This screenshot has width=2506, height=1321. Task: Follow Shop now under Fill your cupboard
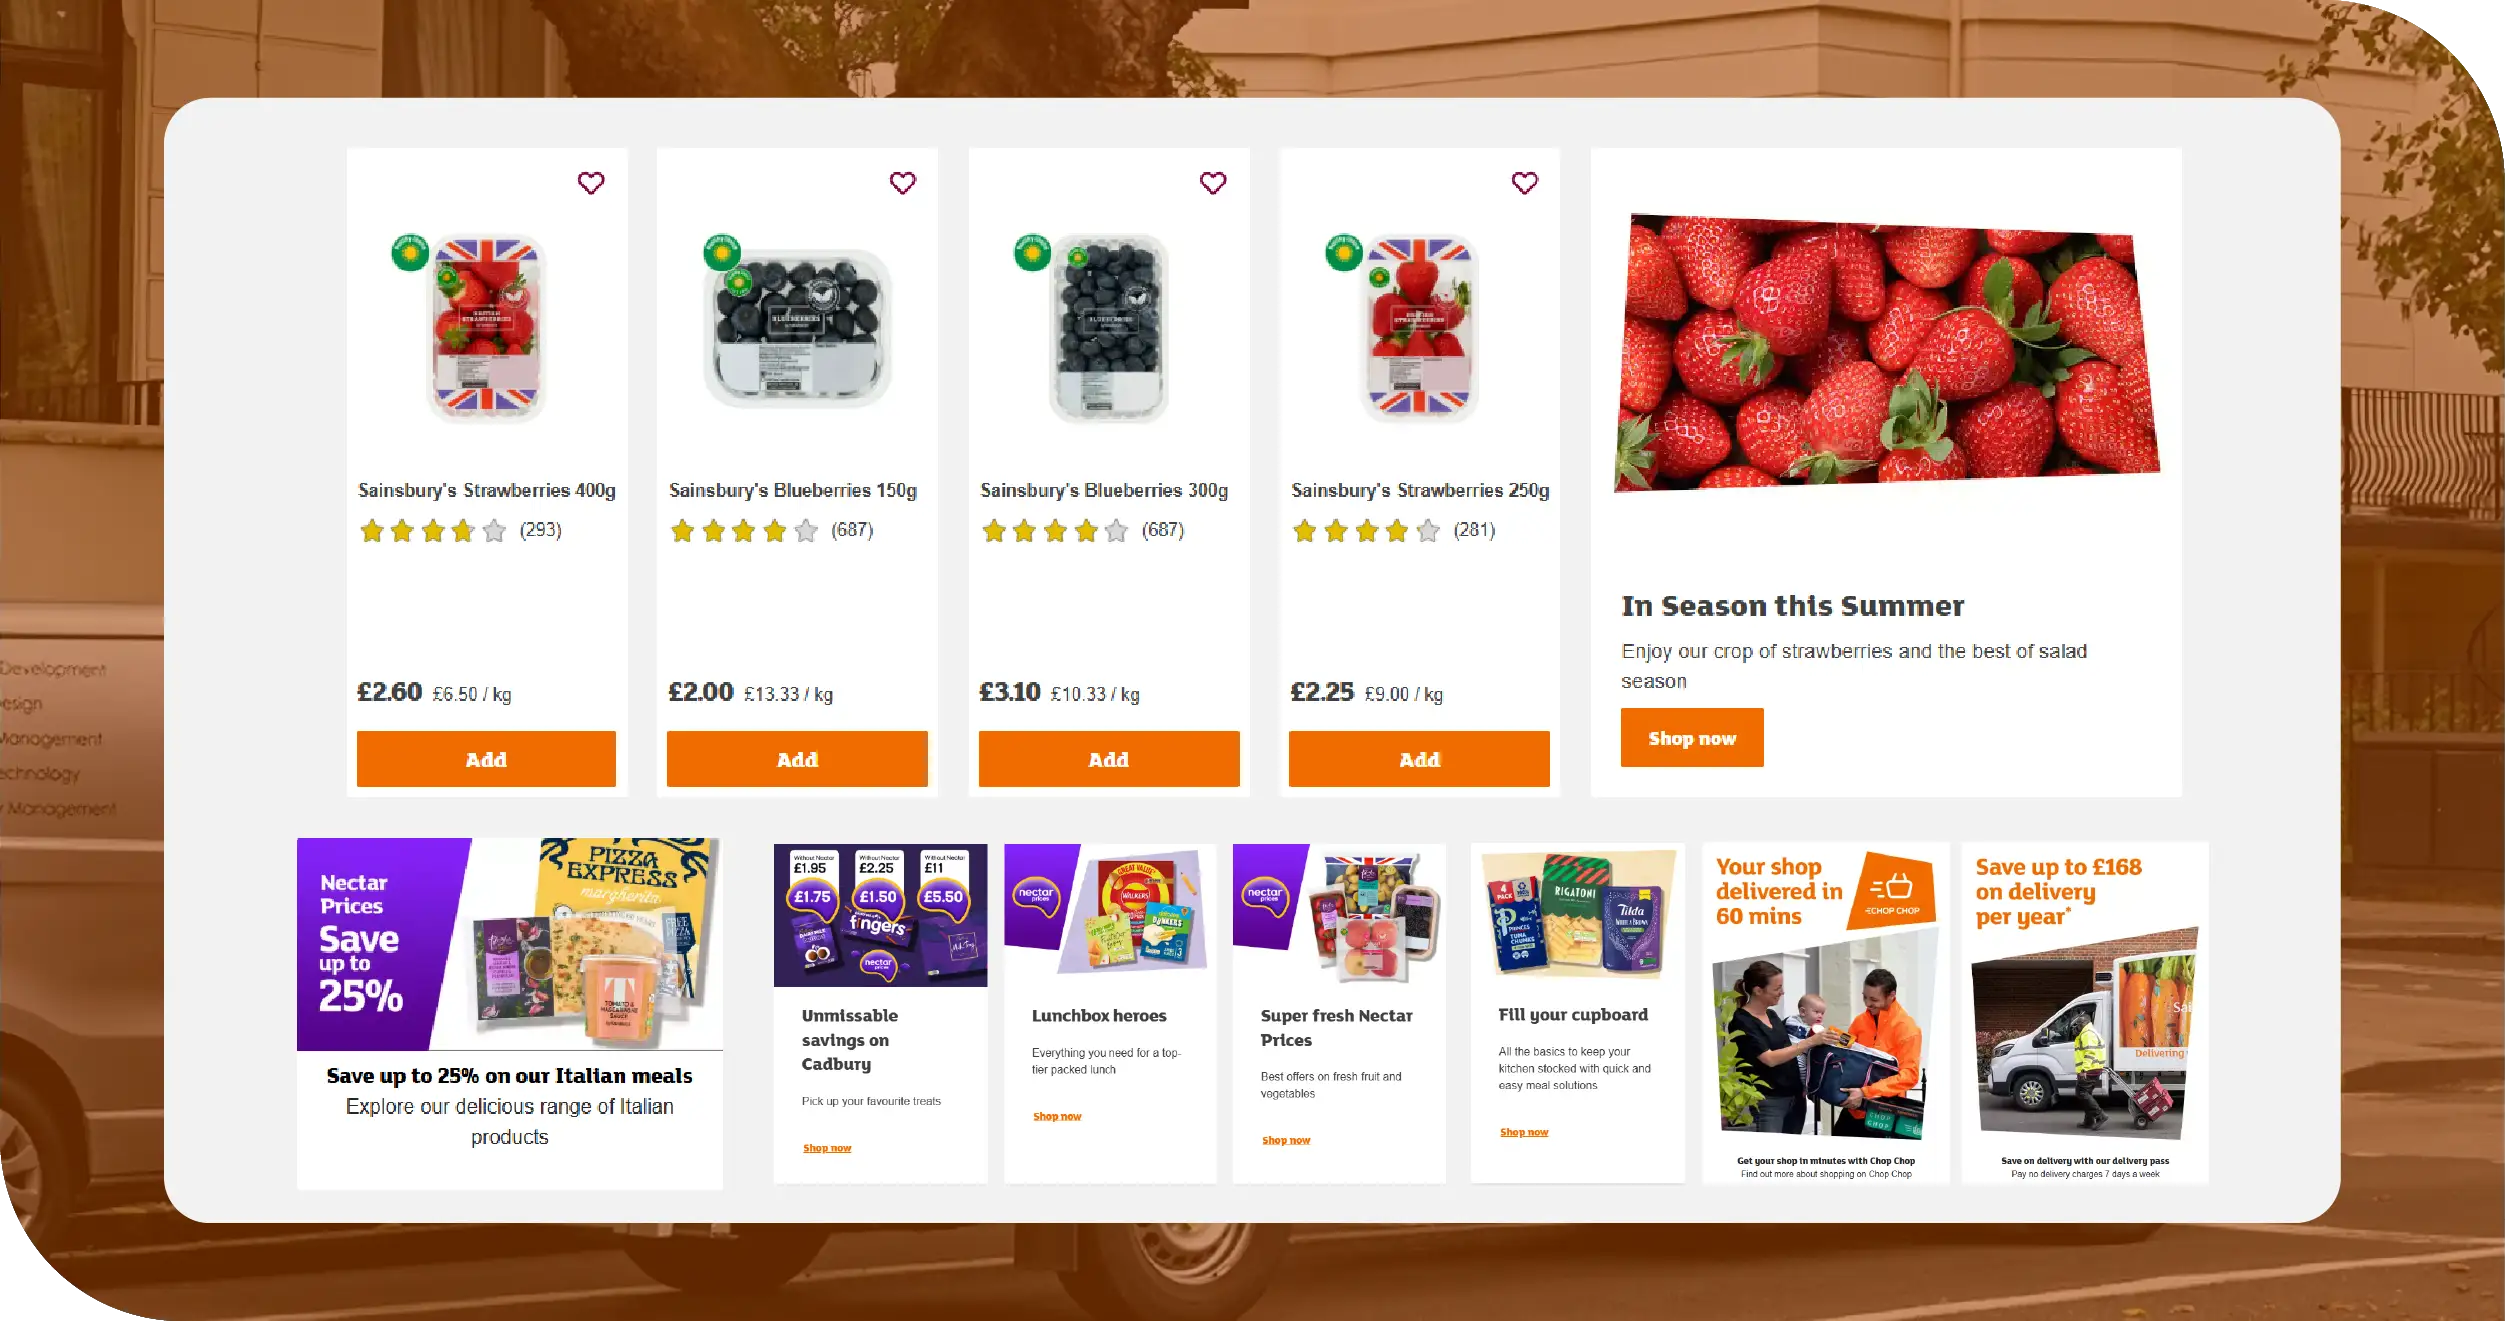click(x=1524, y=1132)
